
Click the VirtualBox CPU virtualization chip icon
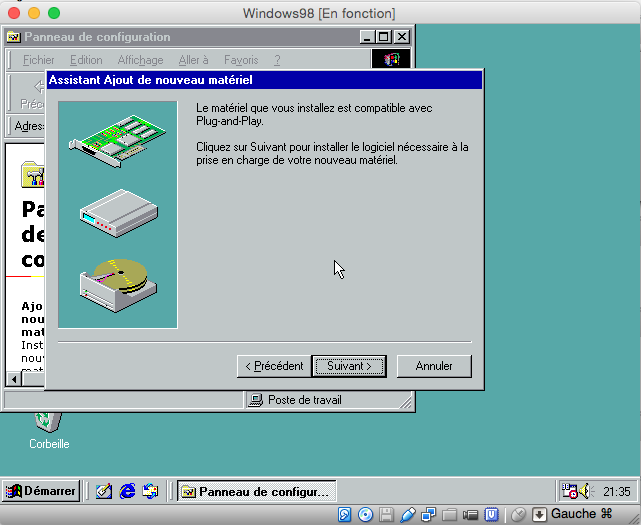click(x=491, y=515)
